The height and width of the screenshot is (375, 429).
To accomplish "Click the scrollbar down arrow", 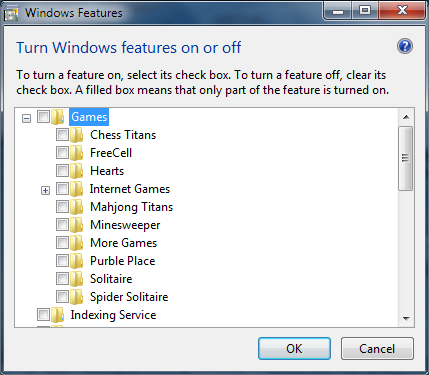I will [x=406, y=319].
